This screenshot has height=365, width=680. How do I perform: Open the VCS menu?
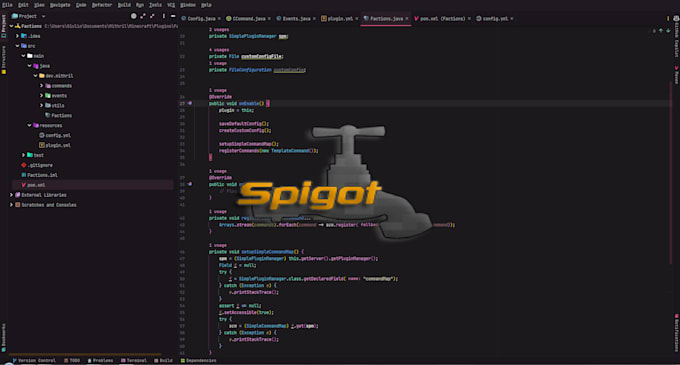171,5
